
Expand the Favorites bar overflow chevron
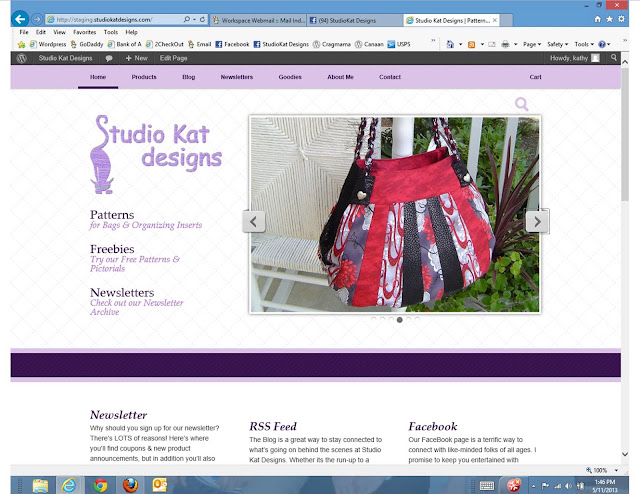click(x=433, y=40)
